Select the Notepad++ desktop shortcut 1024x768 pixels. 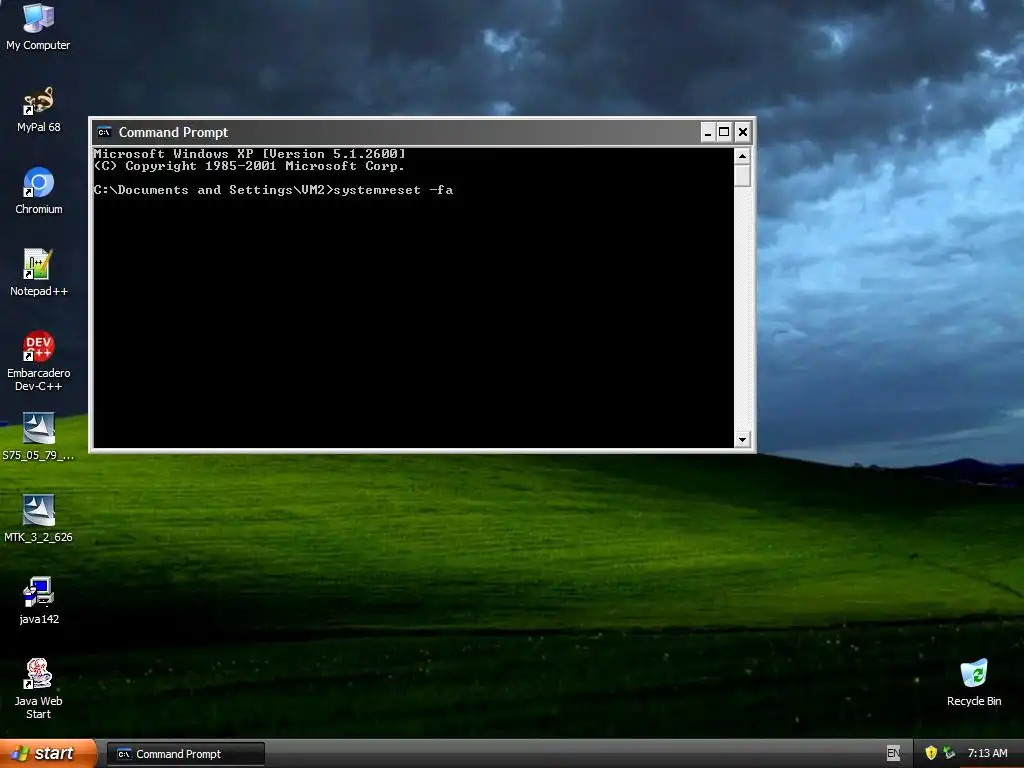[39, 273]
